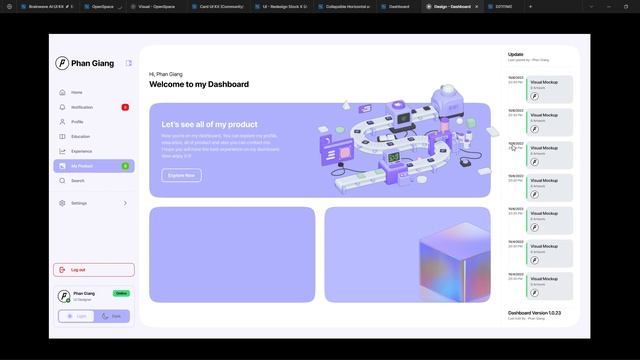
Task: Click the Dashboard Version 1.0.23 text
Action: [x=534, y=313]
